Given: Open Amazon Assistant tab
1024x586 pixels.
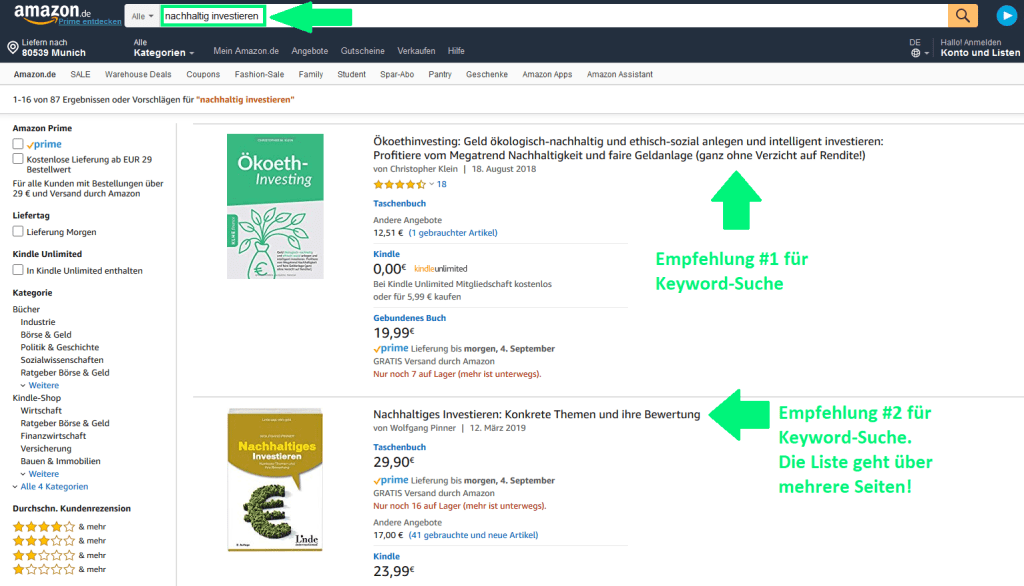Looking at the screenshot, I should pyautogui.click(x=620, y=74).
